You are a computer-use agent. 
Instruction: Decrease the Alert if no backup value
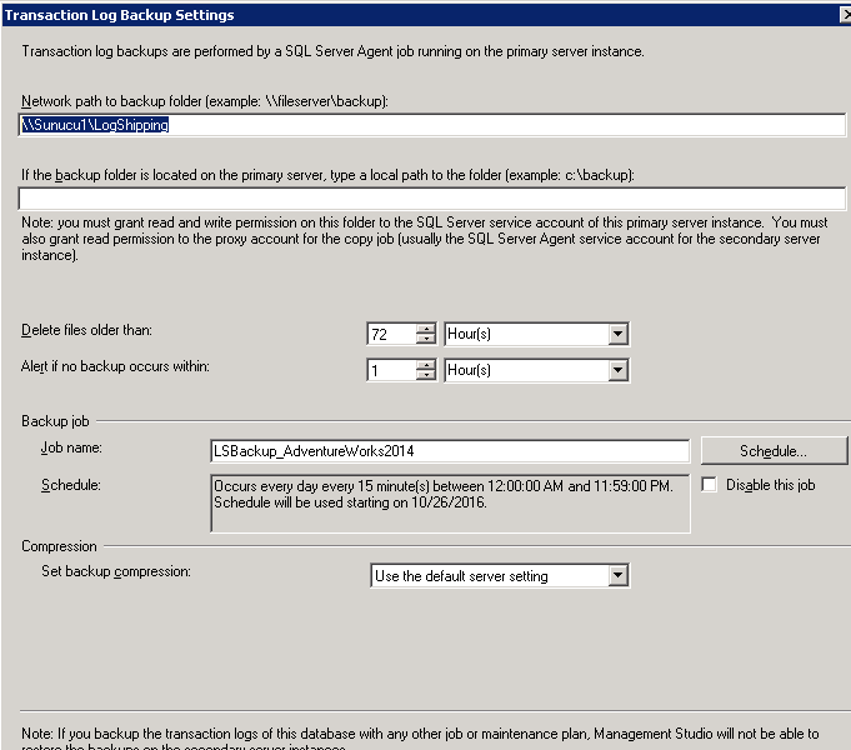(x=427, y=376)
